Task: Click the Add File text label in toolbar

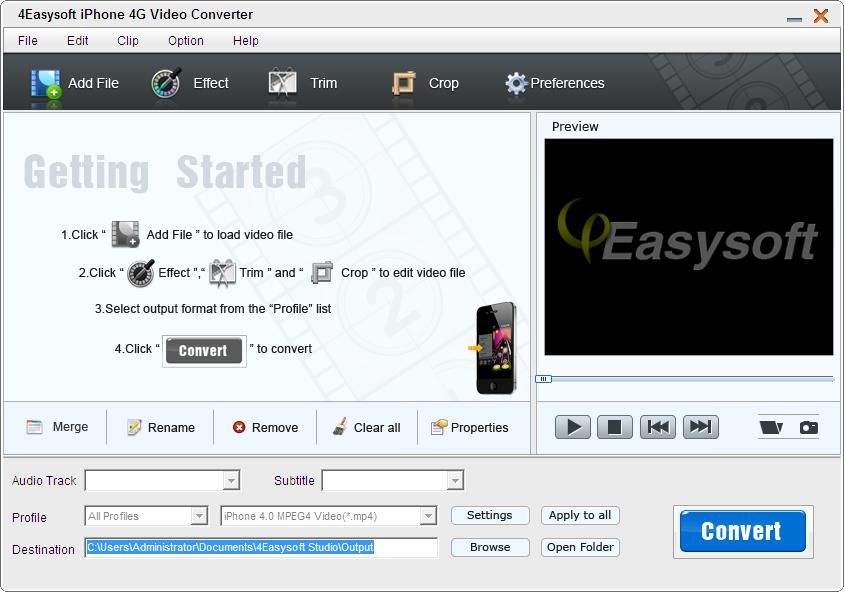Action: (93, 83)
